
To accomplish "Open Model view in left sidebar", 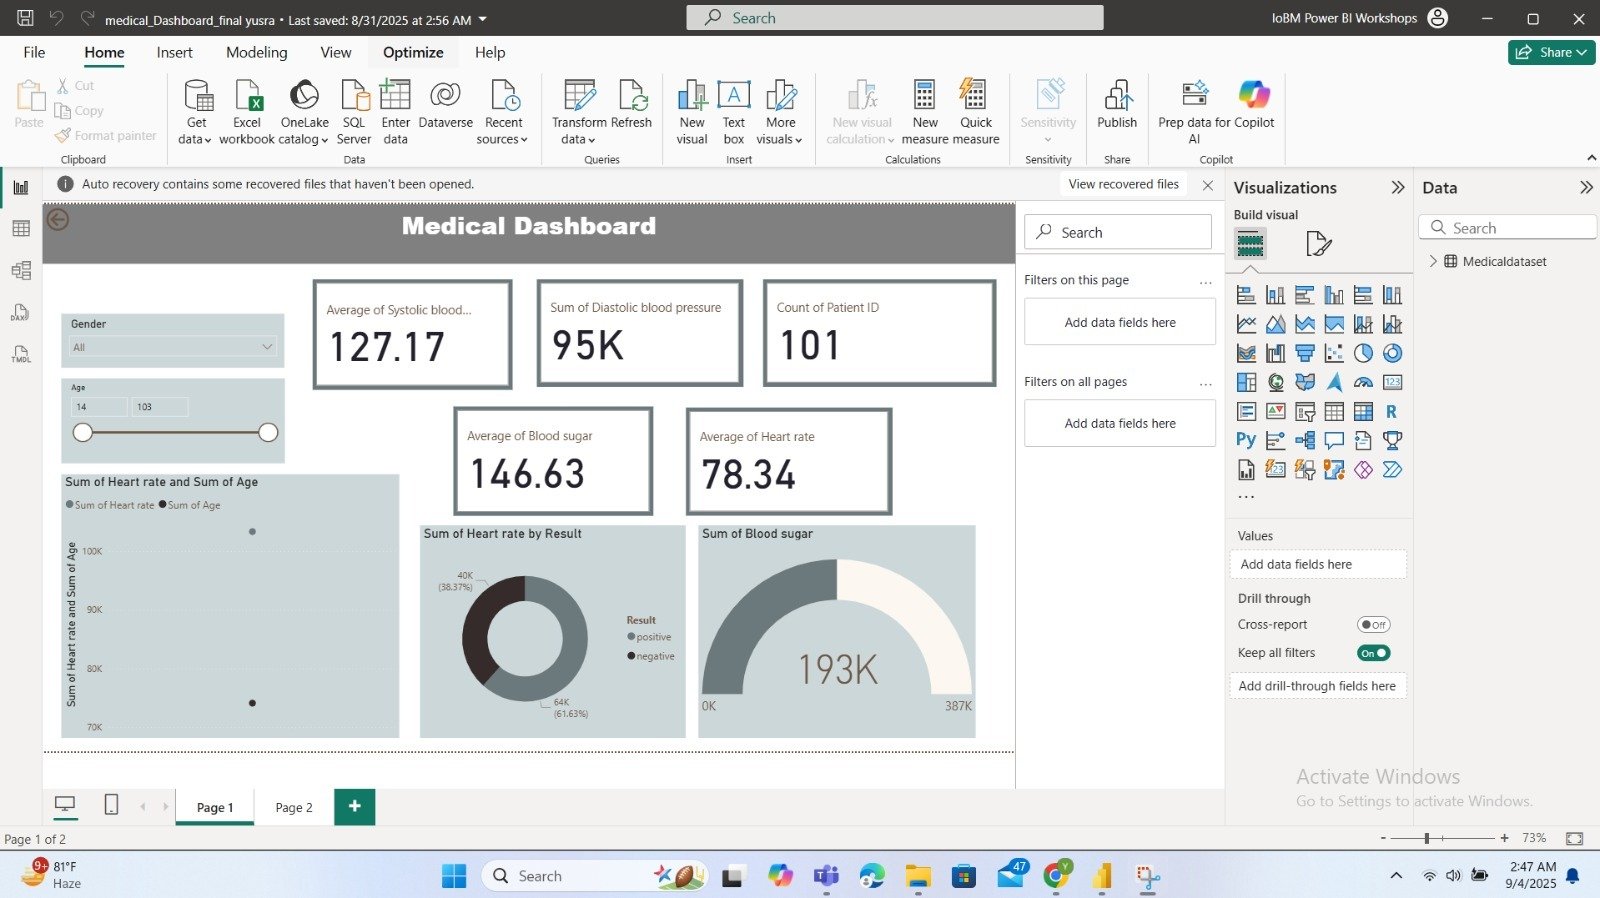I will (21, 271).
